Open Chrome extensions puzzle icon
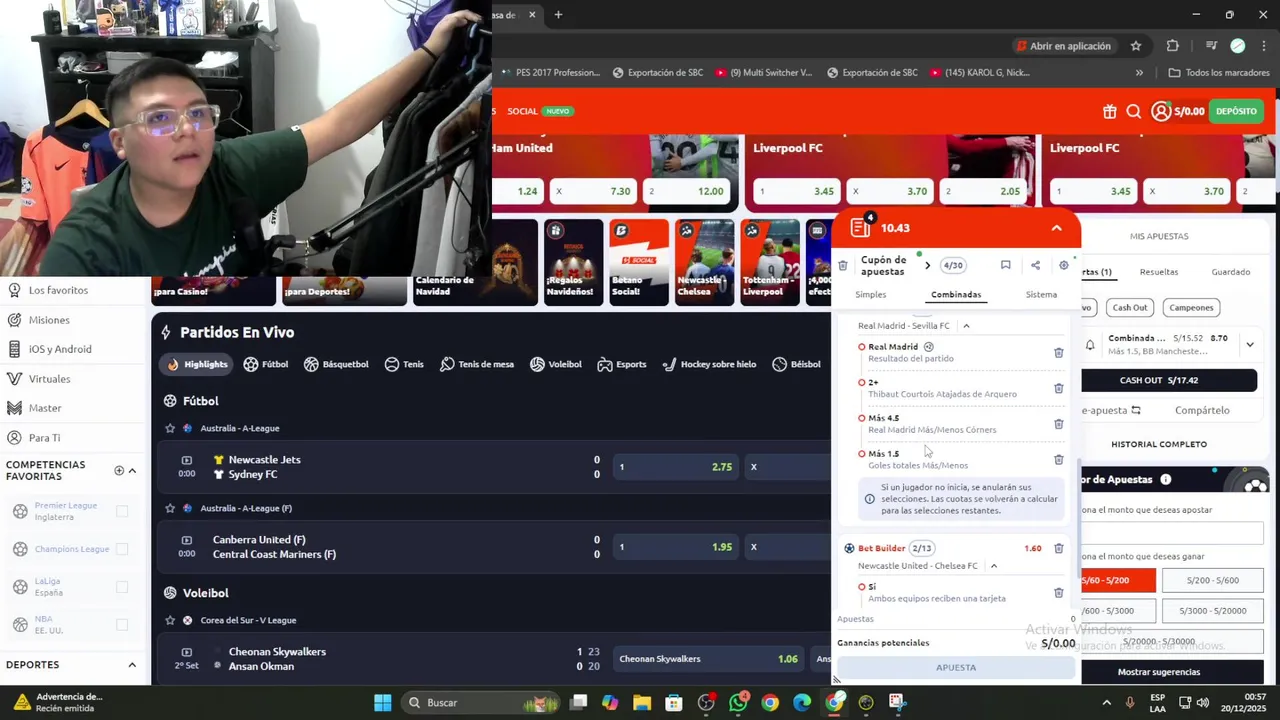 tap(1173, 46)
